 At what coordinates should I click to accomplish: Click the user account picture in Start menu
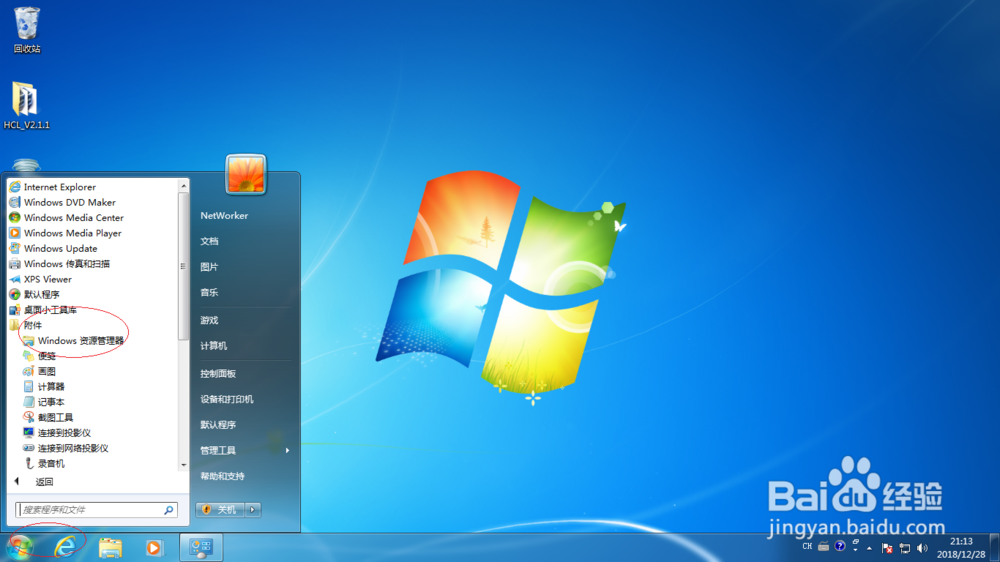(x=246, y=174)
